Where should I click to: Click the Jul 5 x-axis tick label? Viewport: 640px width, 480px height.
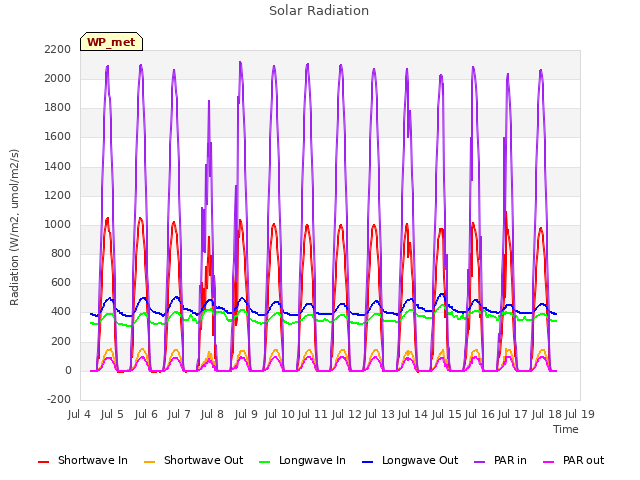click(112, 414)
